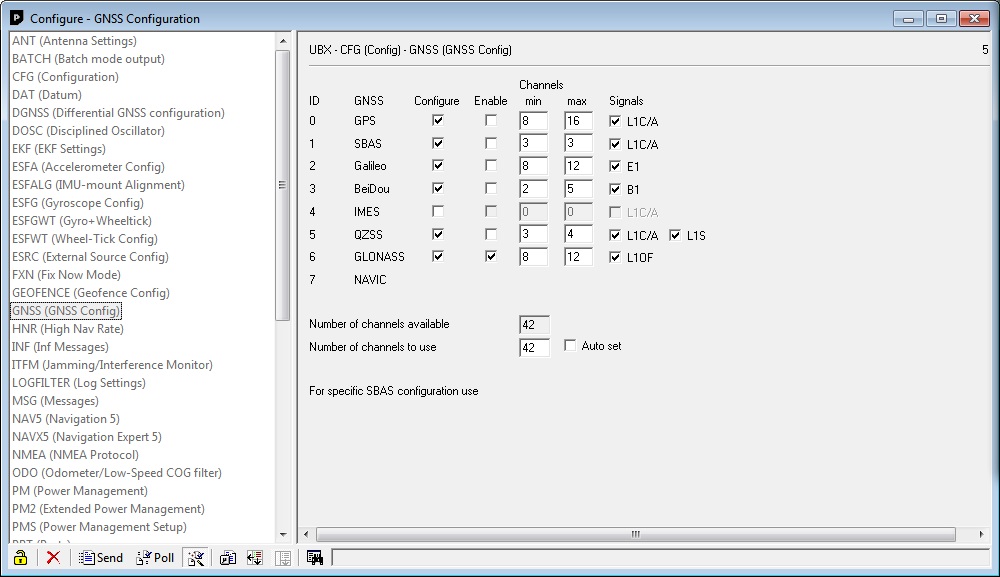Uncheck the QZSS L1S signal checkbox
The height and width of the screenshot is (577, 1000).
click(675, 235)
